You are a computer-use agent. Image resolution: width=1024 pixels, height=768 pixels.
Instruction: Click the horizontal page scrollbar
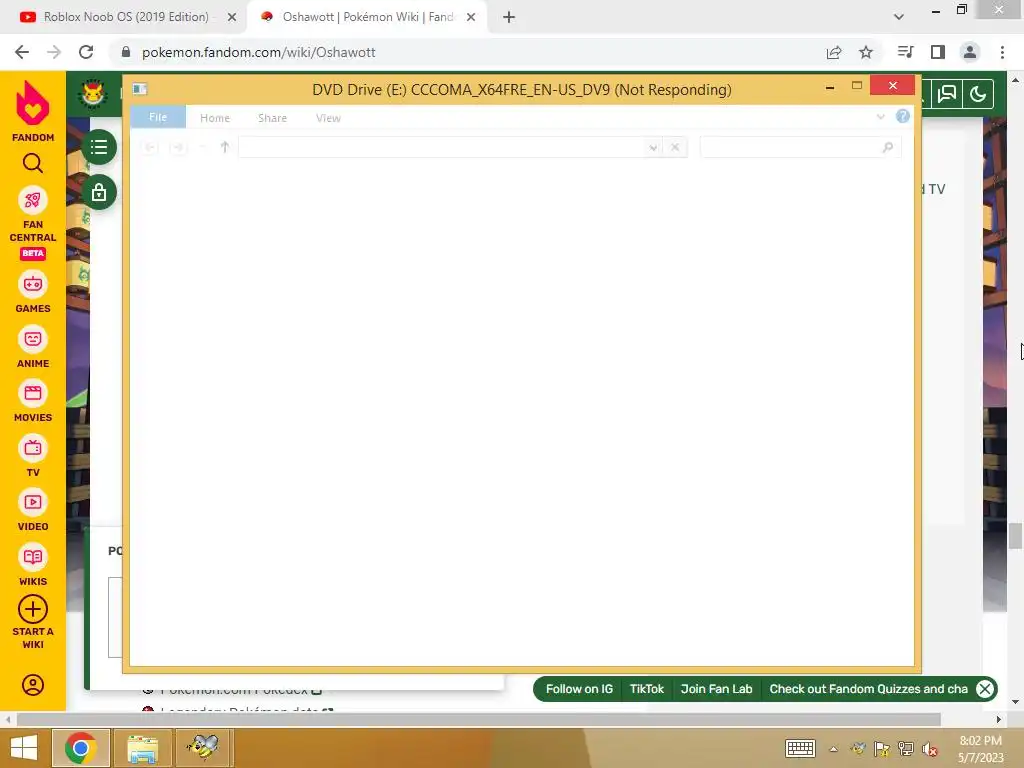(x=479, y=720)
